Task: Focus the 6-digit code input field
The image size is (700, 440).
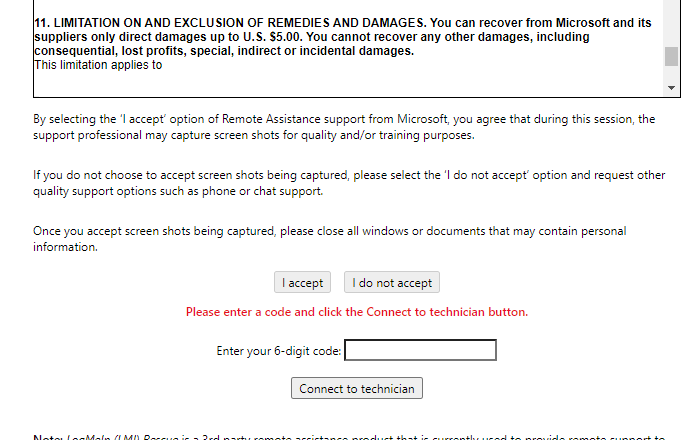Action: pyautogui.click(x=420, y=350)
